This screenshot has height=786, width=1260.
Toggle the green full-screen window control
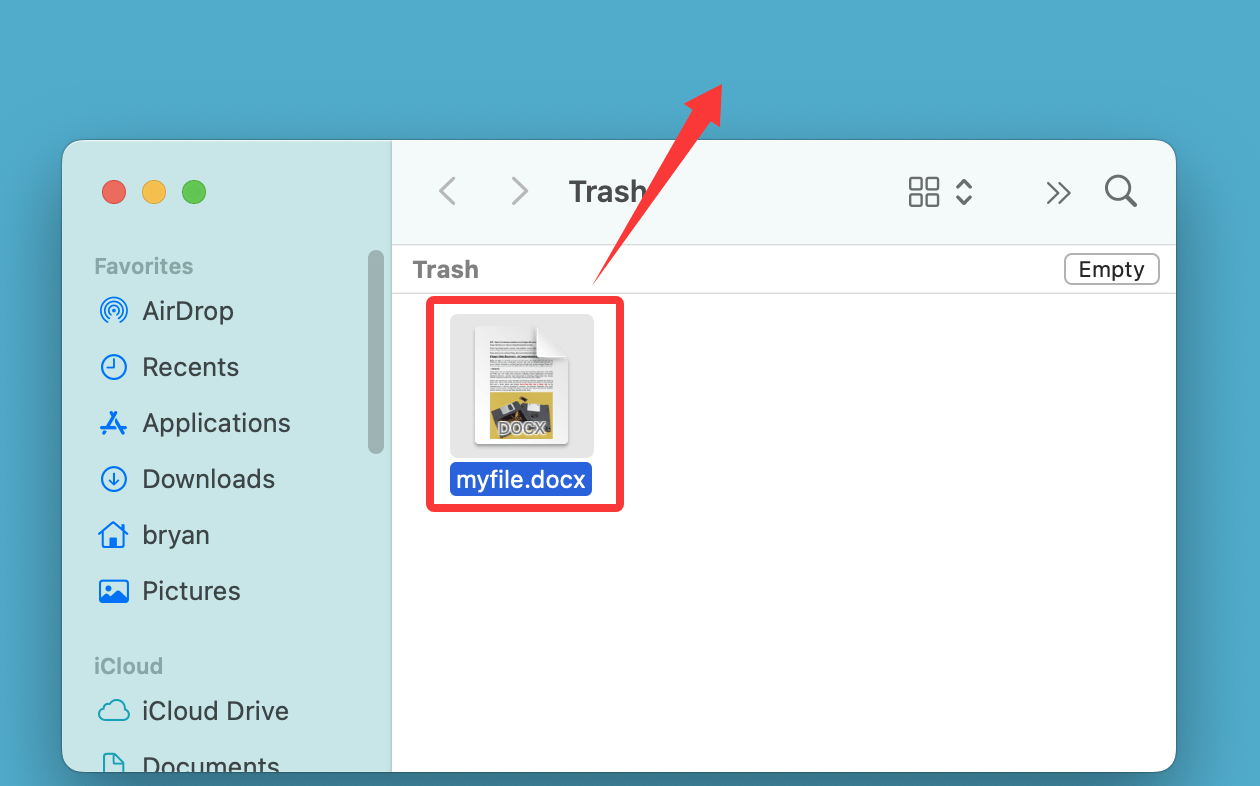pos(194,192)
